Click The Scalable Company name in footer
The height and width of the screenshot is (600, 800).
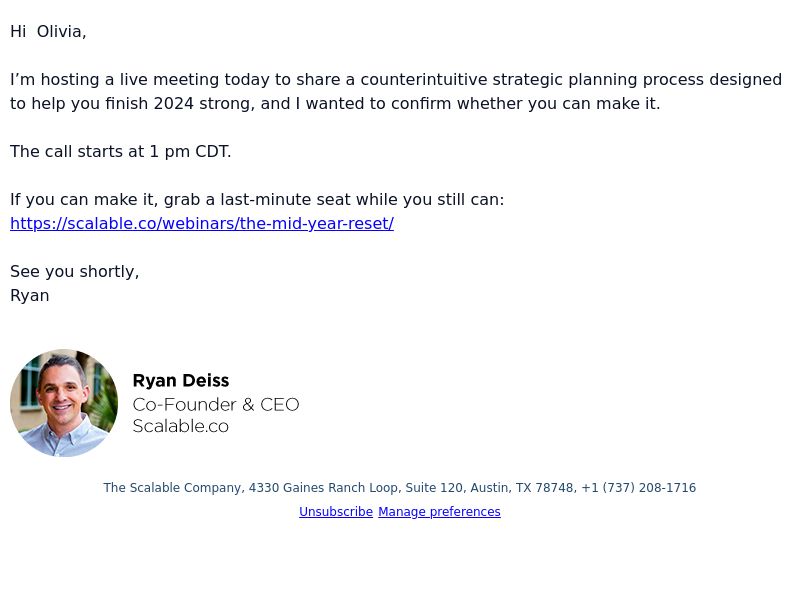[x=173, y=488]
